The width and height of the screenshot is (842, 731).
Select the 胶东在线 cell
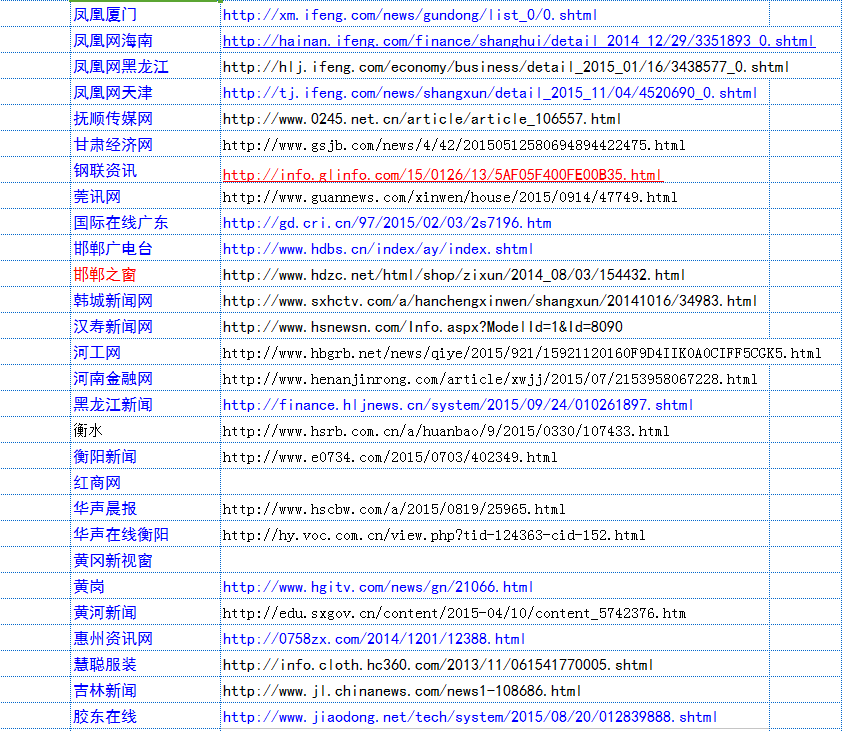146,716
